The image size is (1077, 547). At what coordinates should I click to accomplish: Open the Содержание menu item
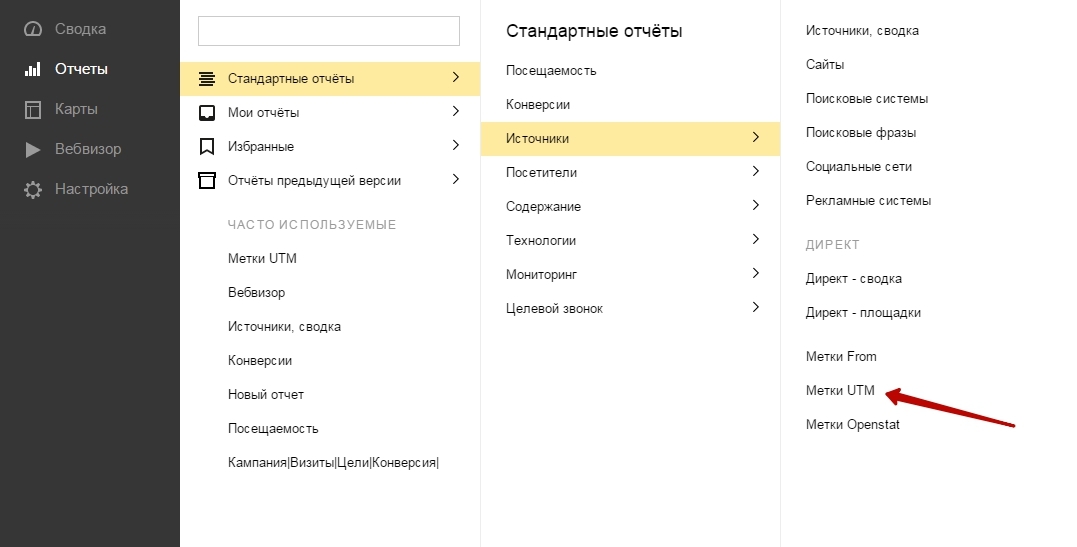[543, 207]
